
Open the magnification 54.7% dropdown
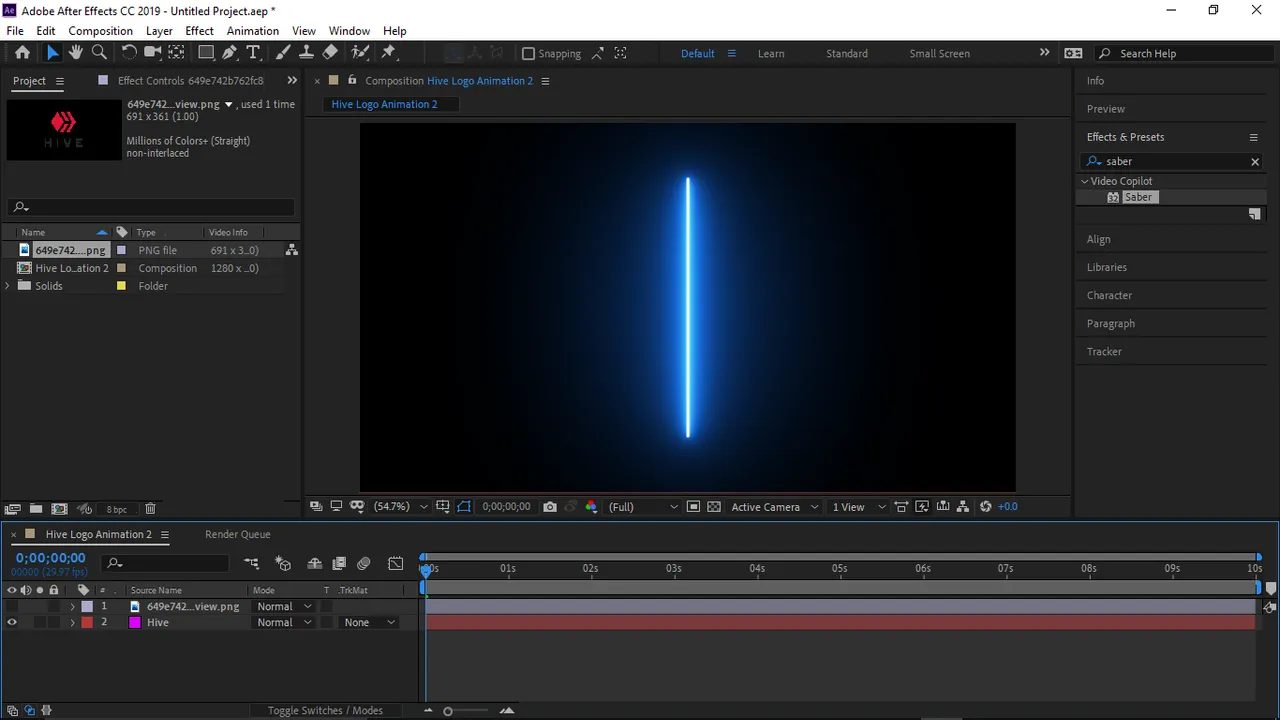400,507
